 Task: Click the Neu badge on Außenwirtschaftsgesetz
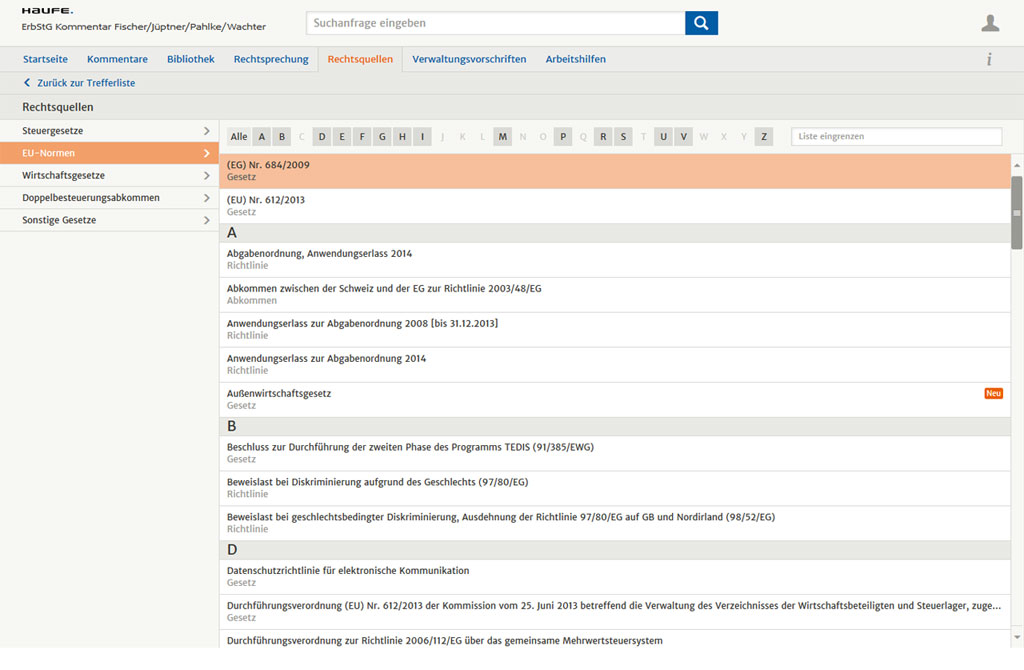tap(993, 393)
